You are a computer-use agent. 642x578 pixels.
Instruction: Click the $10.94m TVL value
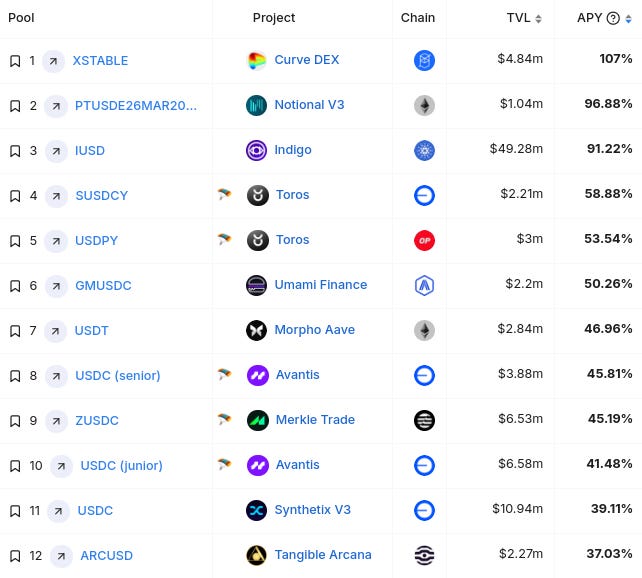(x=518, y=509)
